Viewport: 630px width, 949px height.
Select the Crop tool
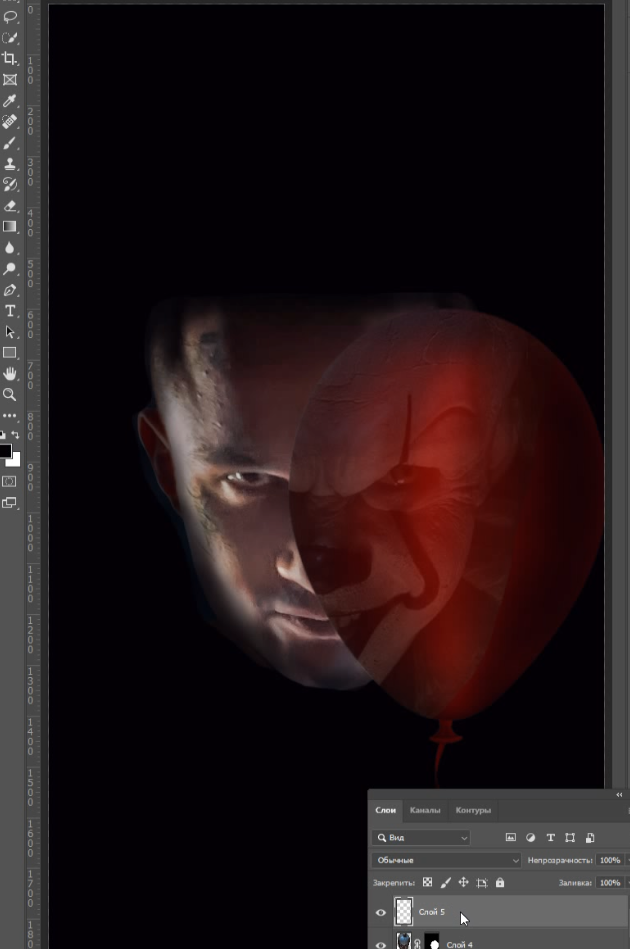pos(10,59)
